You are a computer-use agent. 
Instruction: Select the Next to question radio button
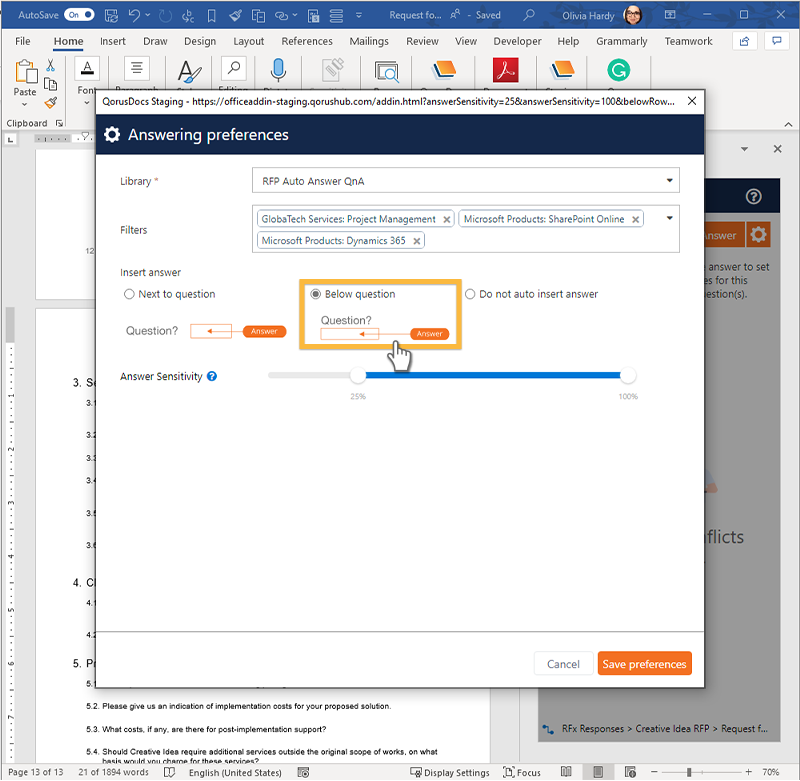(129, 294)
